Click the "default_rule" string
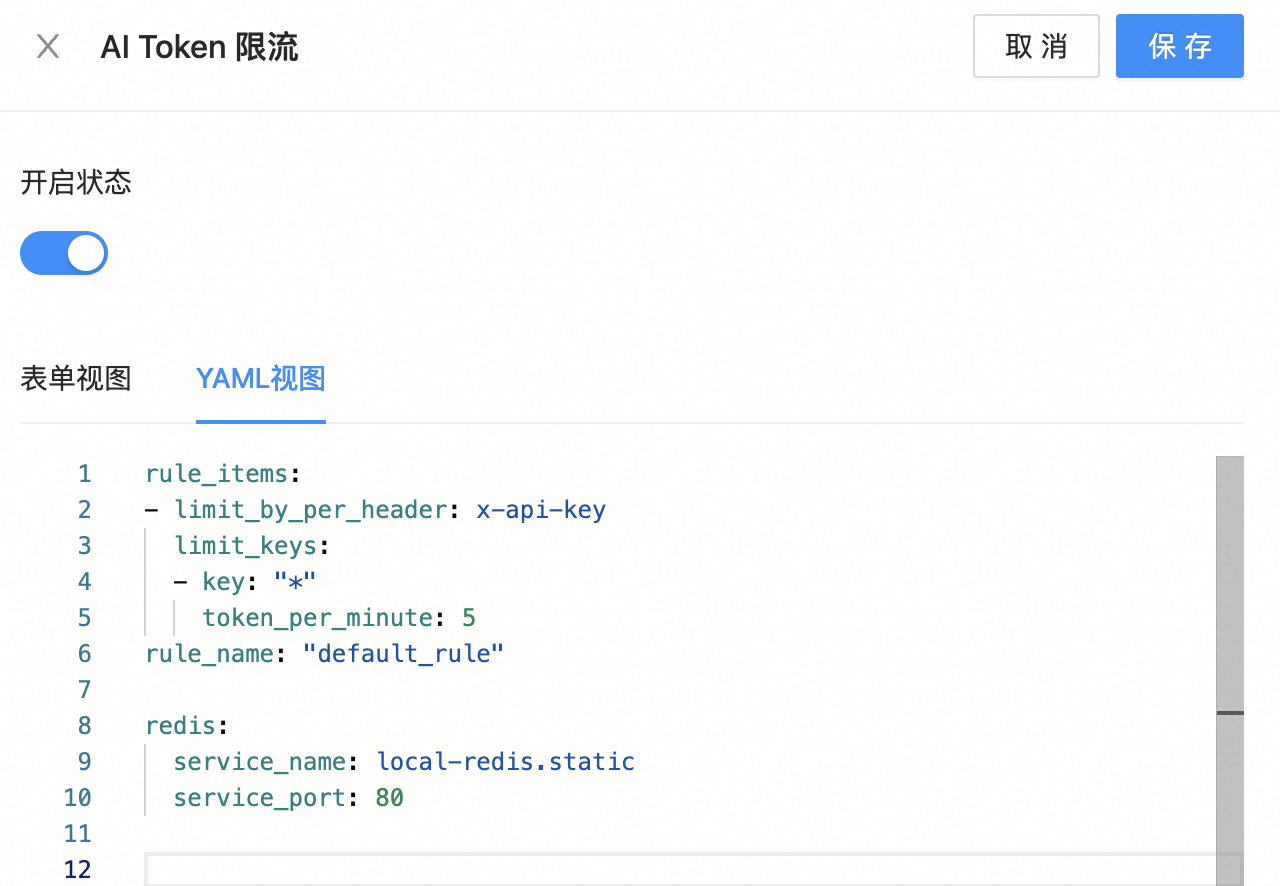 (x=403, y=654)
